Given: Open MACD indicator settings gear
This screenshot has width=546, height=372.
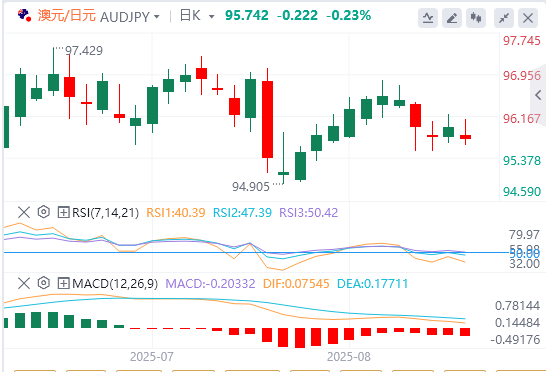Looking at the screenshot, I should coord(44,283).
